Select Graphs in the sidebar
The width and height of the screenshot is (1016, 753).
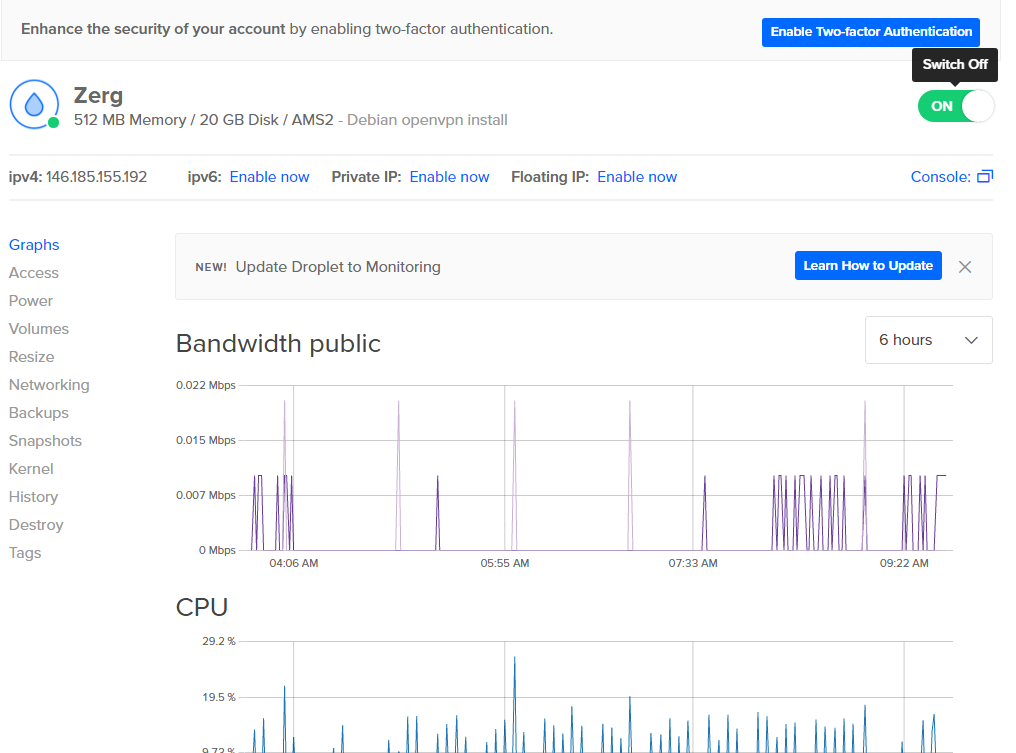[34, 245]
